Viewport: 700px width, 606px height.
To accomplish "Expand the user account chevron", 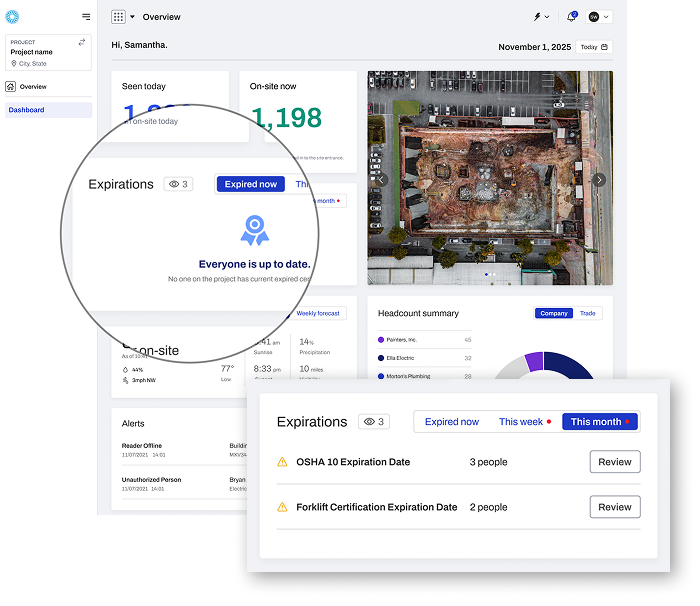I will (x=606, y=17).
